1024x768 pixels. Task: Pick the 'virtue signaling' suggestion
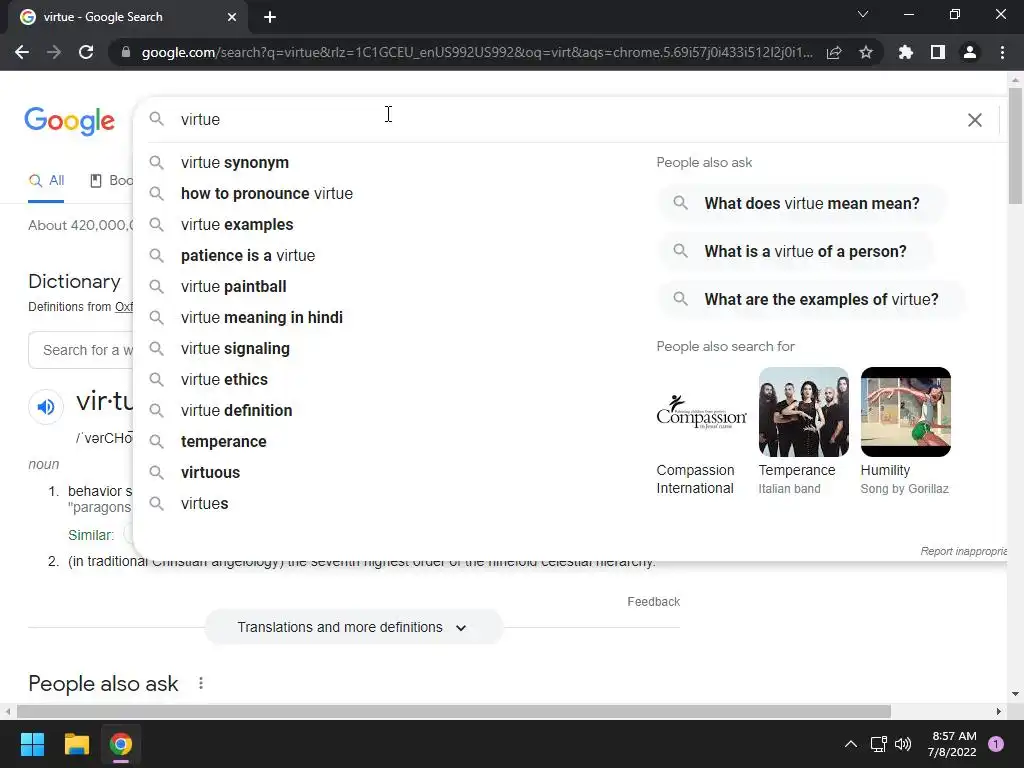click(235, 349)
